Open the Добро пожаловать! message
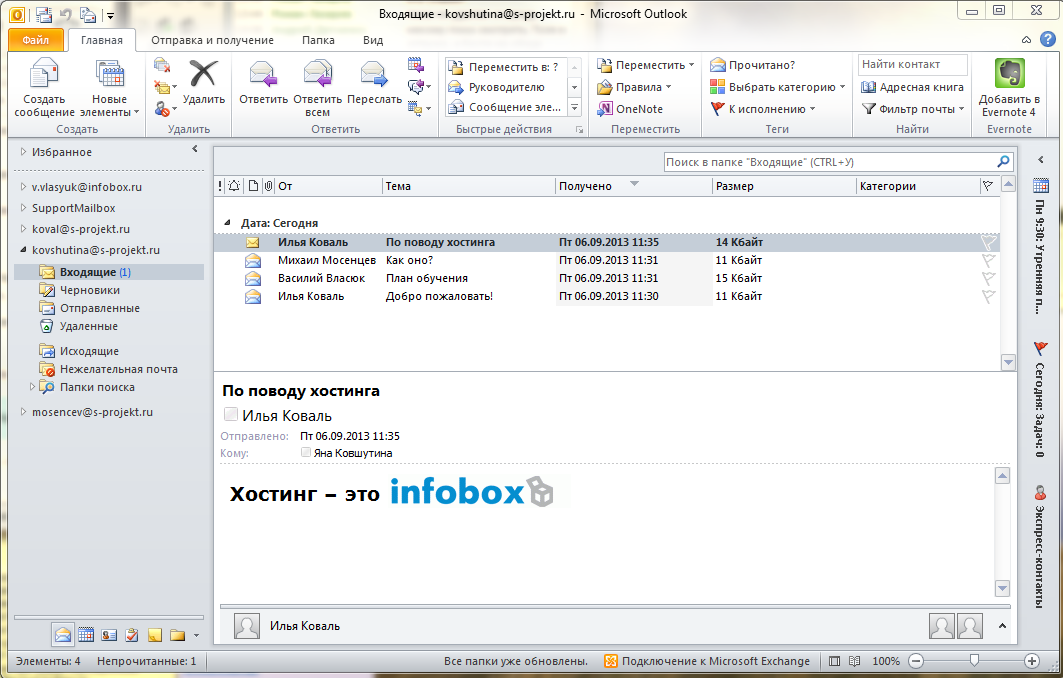Screen dimensions: 1063x678 [x=607, y=296]
